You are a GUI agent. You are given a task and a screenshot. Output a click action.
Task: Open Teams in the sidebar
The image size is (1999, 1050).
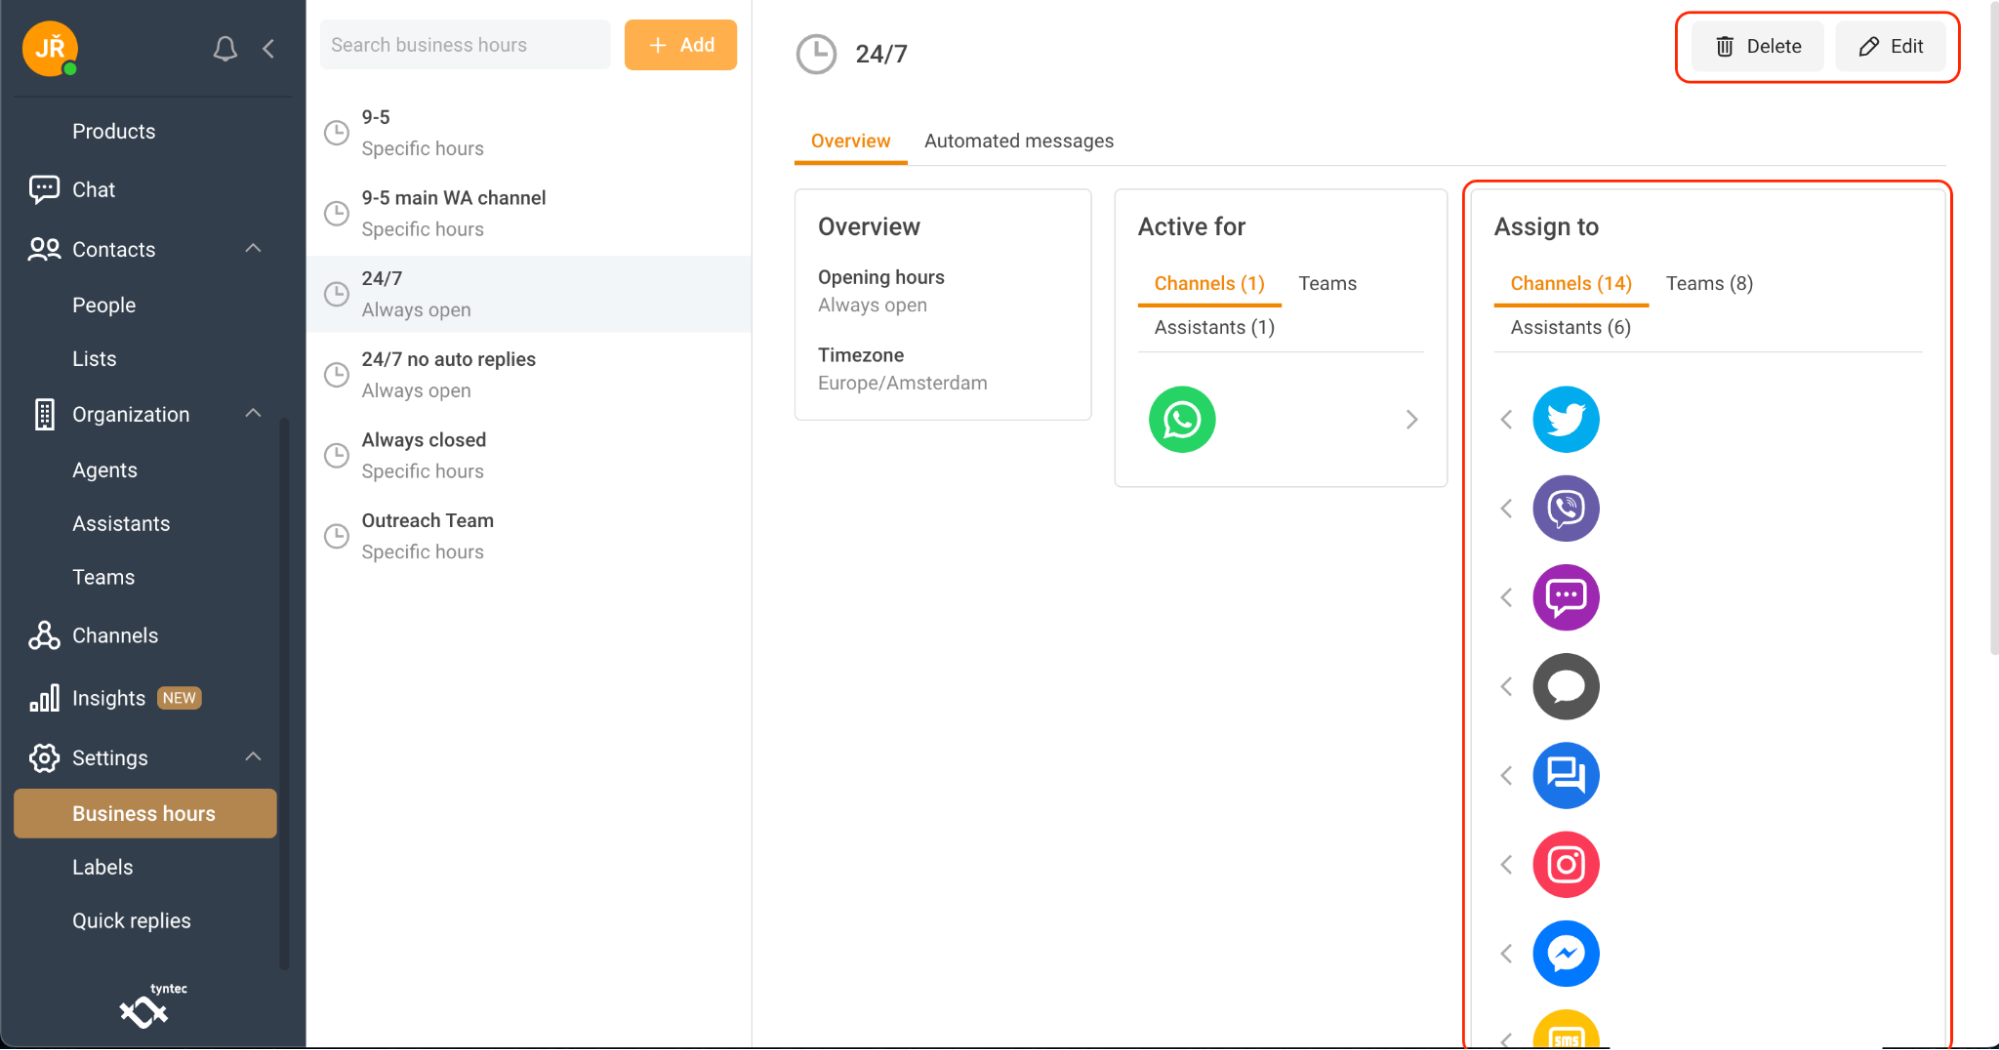click(x=103, y=577)
